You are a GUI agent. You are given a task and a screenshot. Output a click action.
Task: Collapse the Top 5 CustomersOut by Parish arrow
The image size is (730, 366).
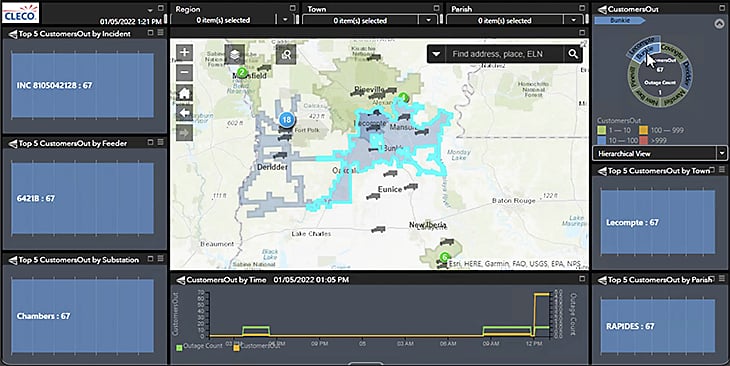(x=602, y=280)
